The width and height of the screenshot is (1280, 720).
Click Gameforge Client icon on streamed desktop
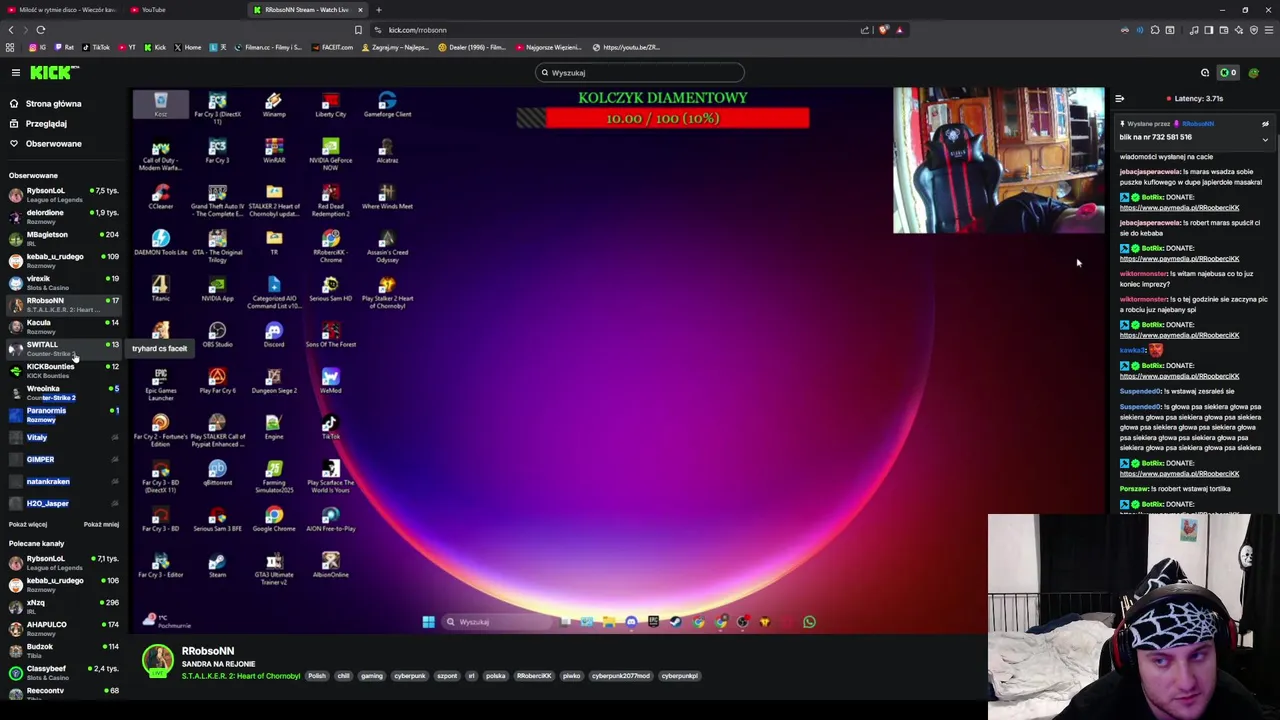387,105
